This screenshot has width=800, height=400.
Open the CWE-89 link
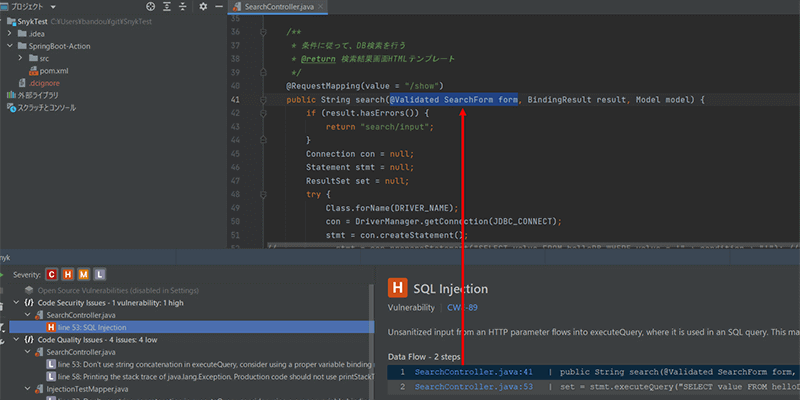coord(462,308)
